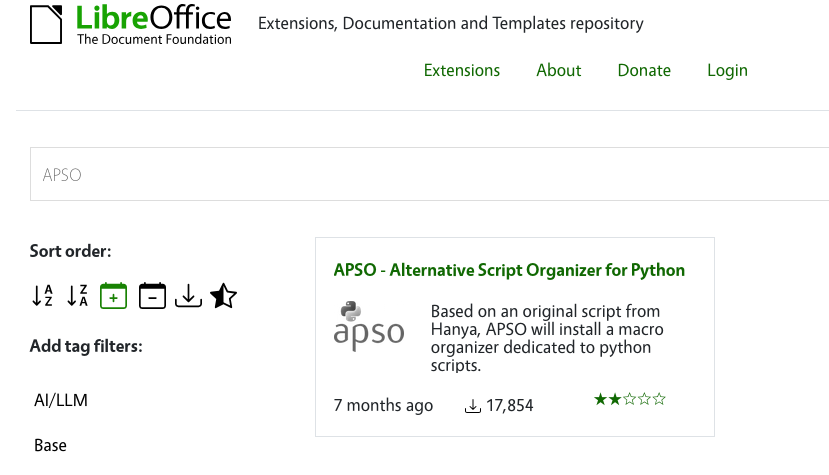Add the Base tag filter
This screenshot has width=829, height=475.
(50, 445)
